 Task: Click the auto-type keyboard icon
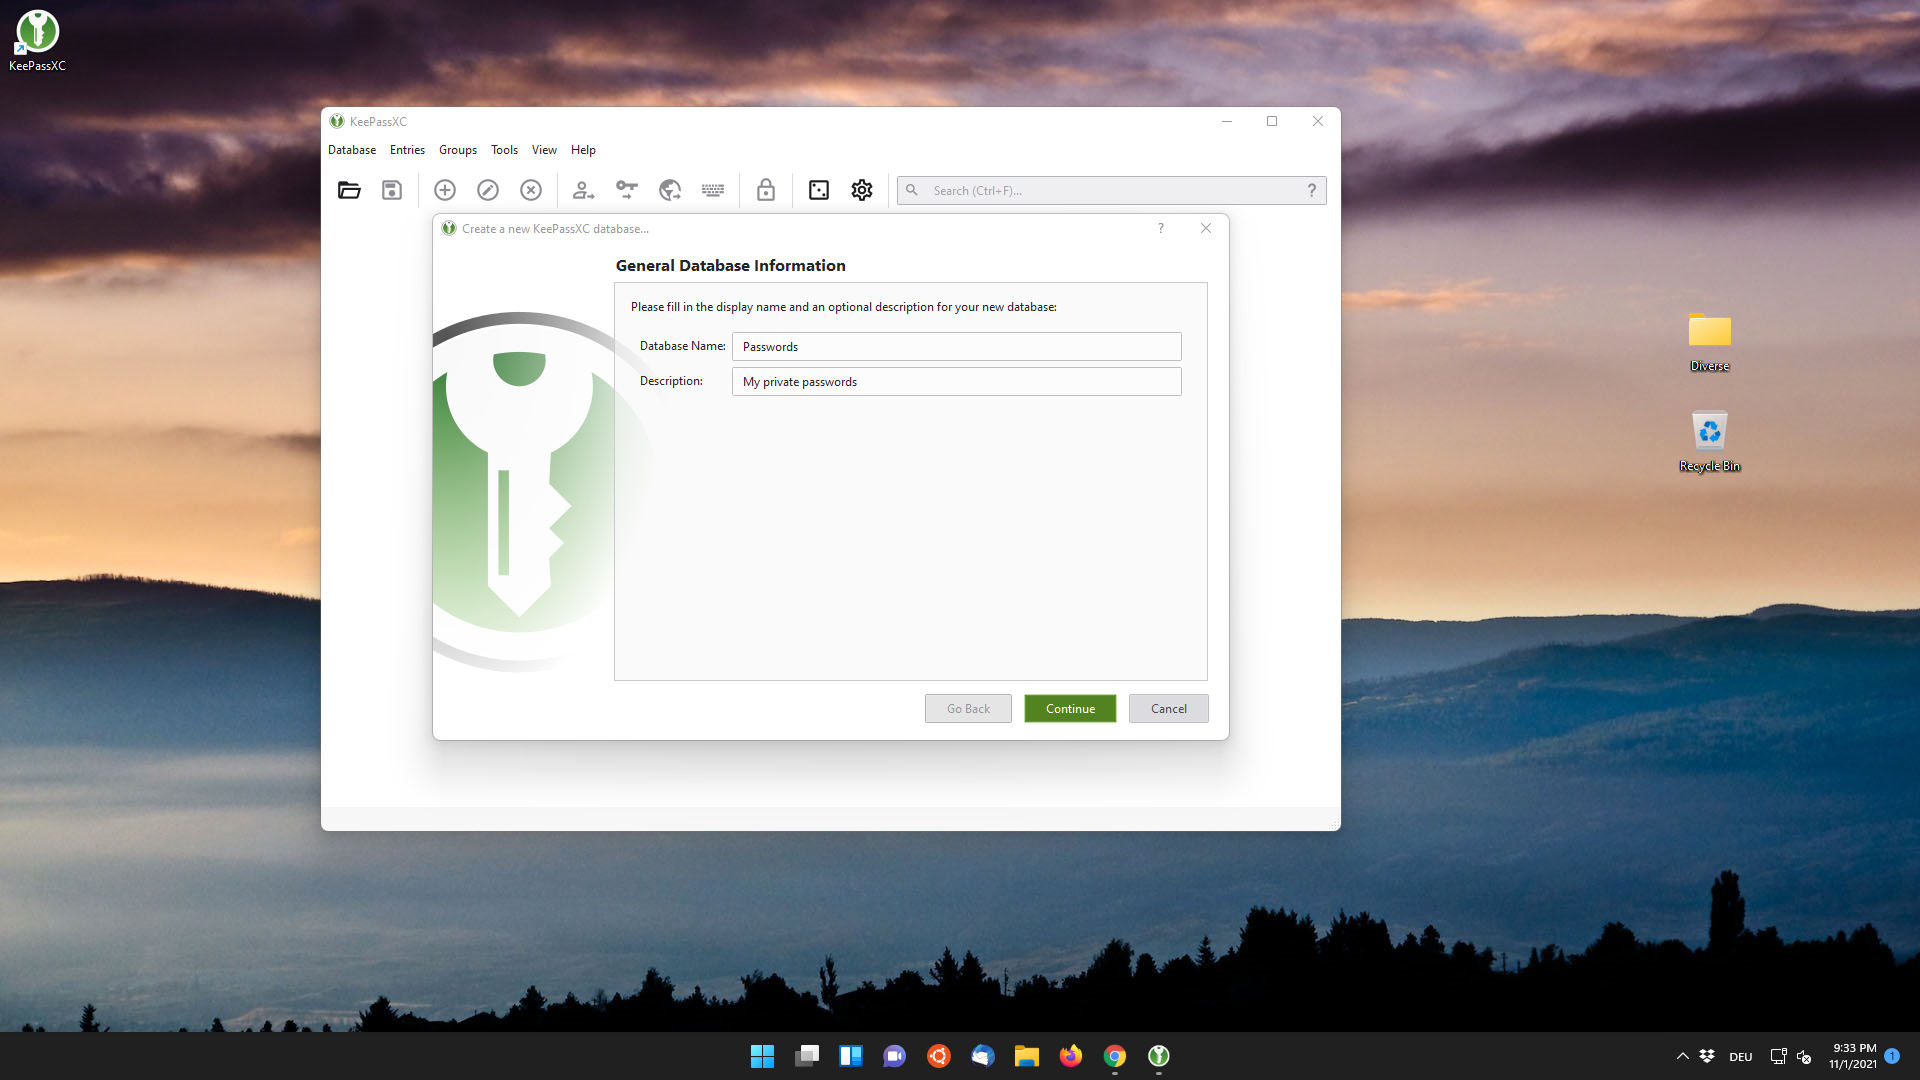point(713,190)
